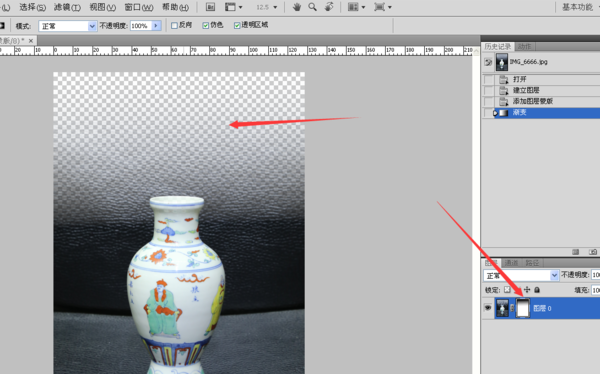Hide 图层 0 with the eye icon
This screenshot has height=374, width=600.
click(x=488, y=308)
